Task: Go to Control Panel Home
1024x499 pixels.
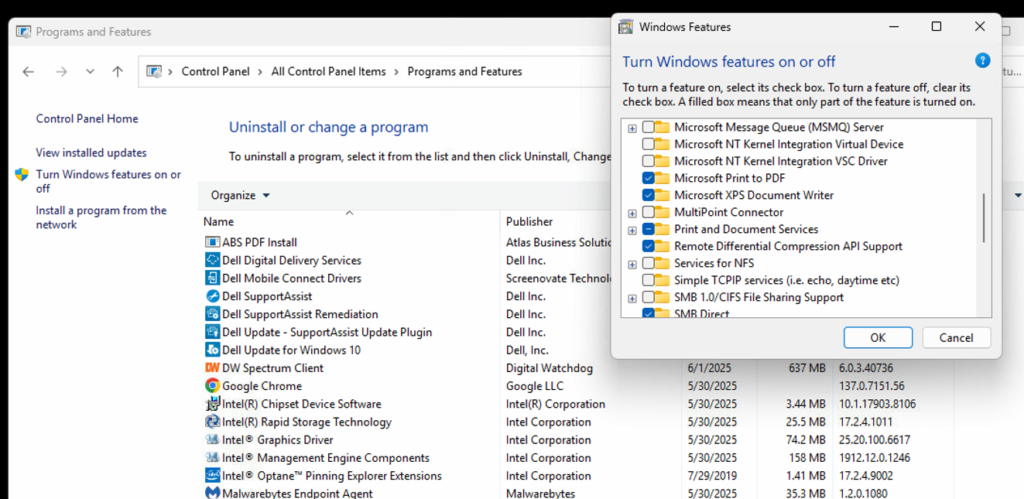Action: point(87,119)
